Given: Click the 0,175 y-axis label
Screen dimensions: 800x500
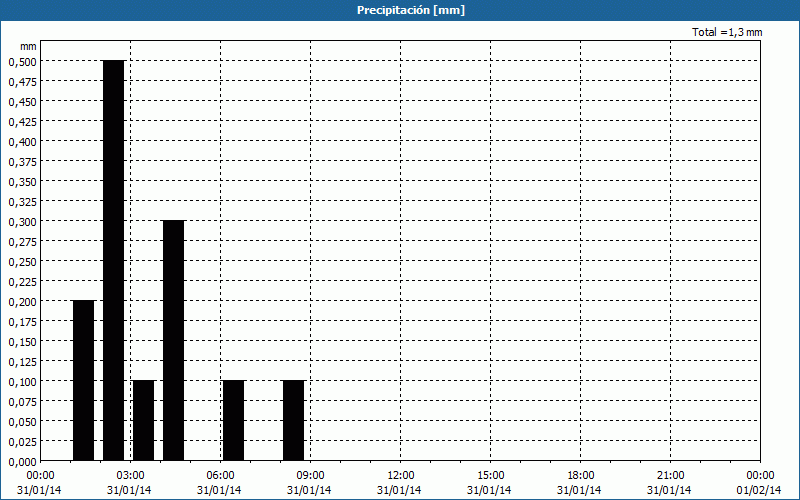Looking at the screenshot, I should (22, 321).
